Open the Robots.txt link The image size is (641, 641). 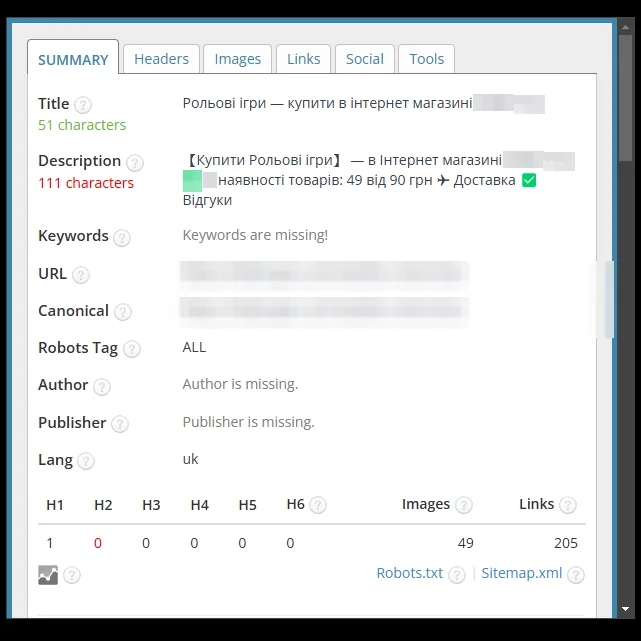tap(410, 573)
